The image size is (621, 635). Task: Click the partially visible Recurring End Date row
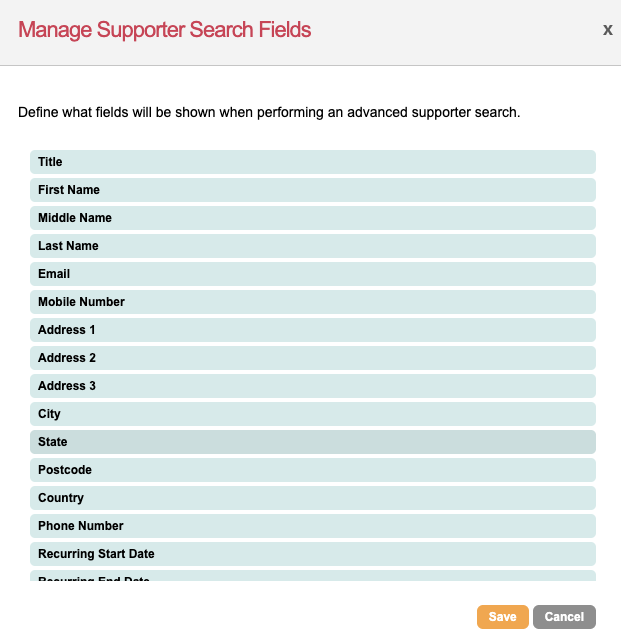pyautogui.click(x=313, y=577)
